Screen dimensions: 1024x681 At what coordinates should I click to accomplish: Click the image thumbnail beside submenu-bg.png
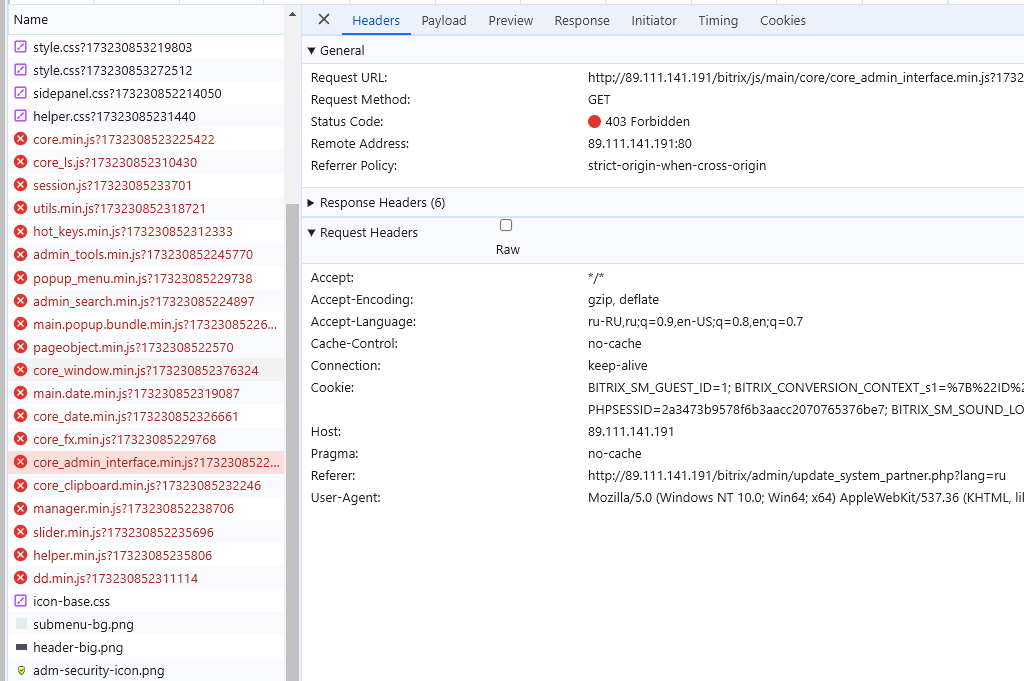21,624
